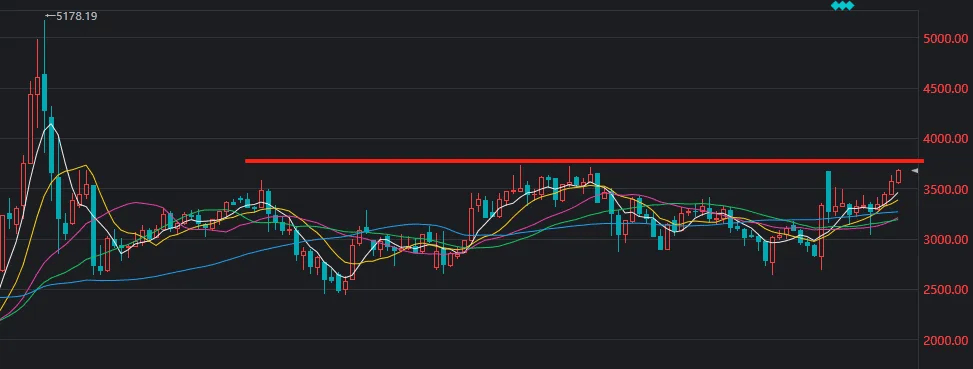Click the 3000.00 price axis label
Viewport: 973px width, 369px height.
pos(946,239)
